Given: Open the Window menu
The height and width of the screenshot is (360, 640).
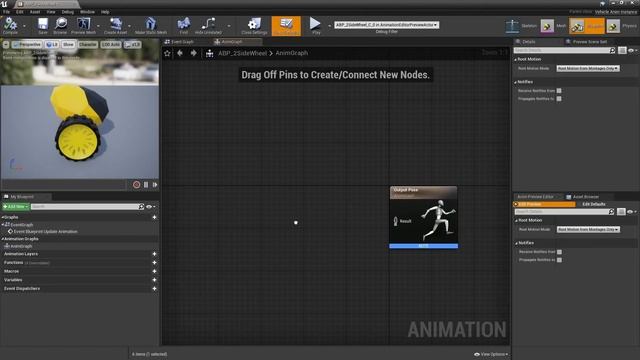Looking at the screenshot, I should point(87,12).
